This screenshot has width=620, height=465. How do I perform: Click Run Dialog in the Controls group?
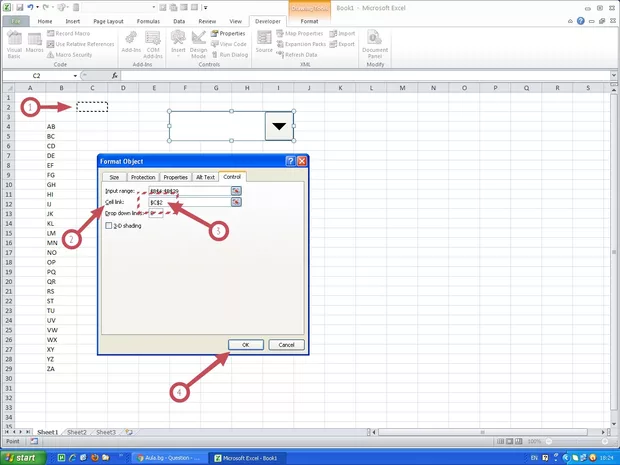click(x=230, y=55)
